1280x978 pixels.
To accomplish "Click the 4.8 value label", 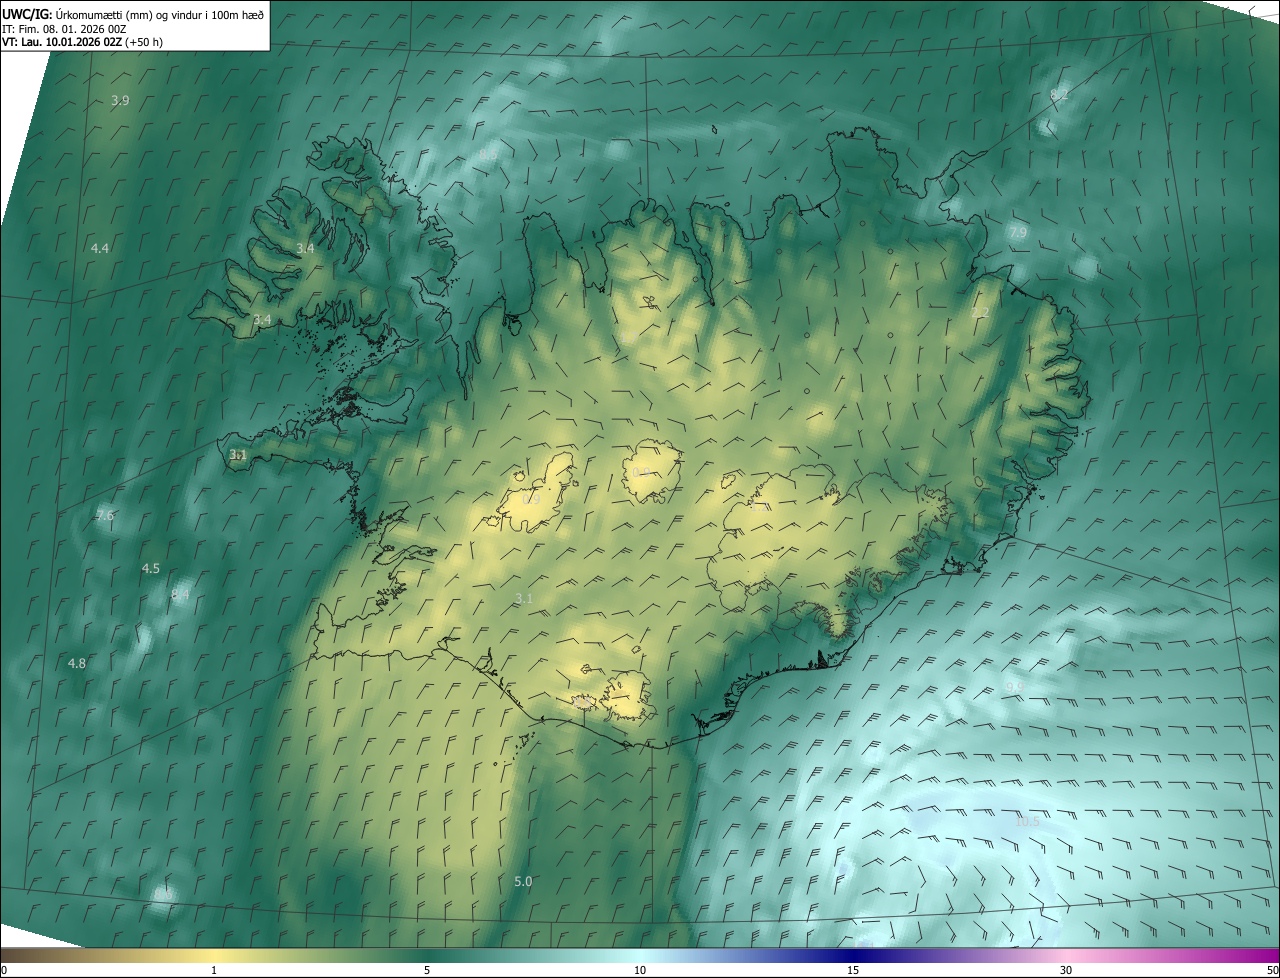I will (x=77, y=663).
